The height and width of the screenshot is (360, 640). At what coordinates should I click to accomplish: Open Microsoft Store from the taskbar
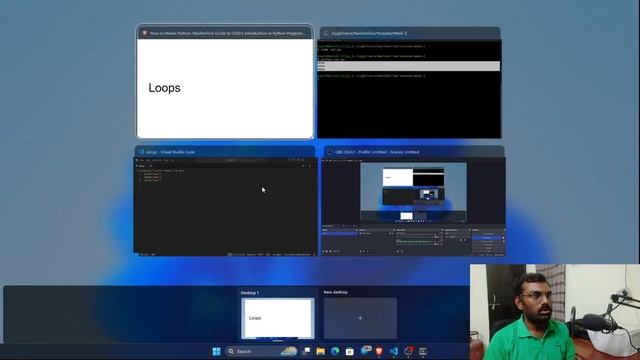click(350, 351)
